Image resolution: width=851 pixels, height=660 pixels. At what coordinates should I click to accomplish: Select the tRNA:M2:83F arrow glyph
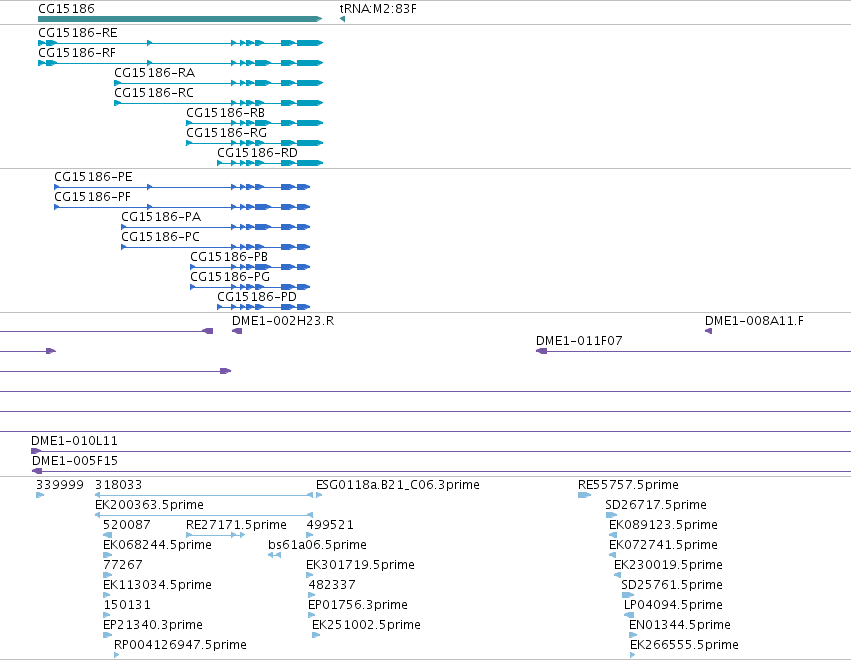click(x=342, y=19)
